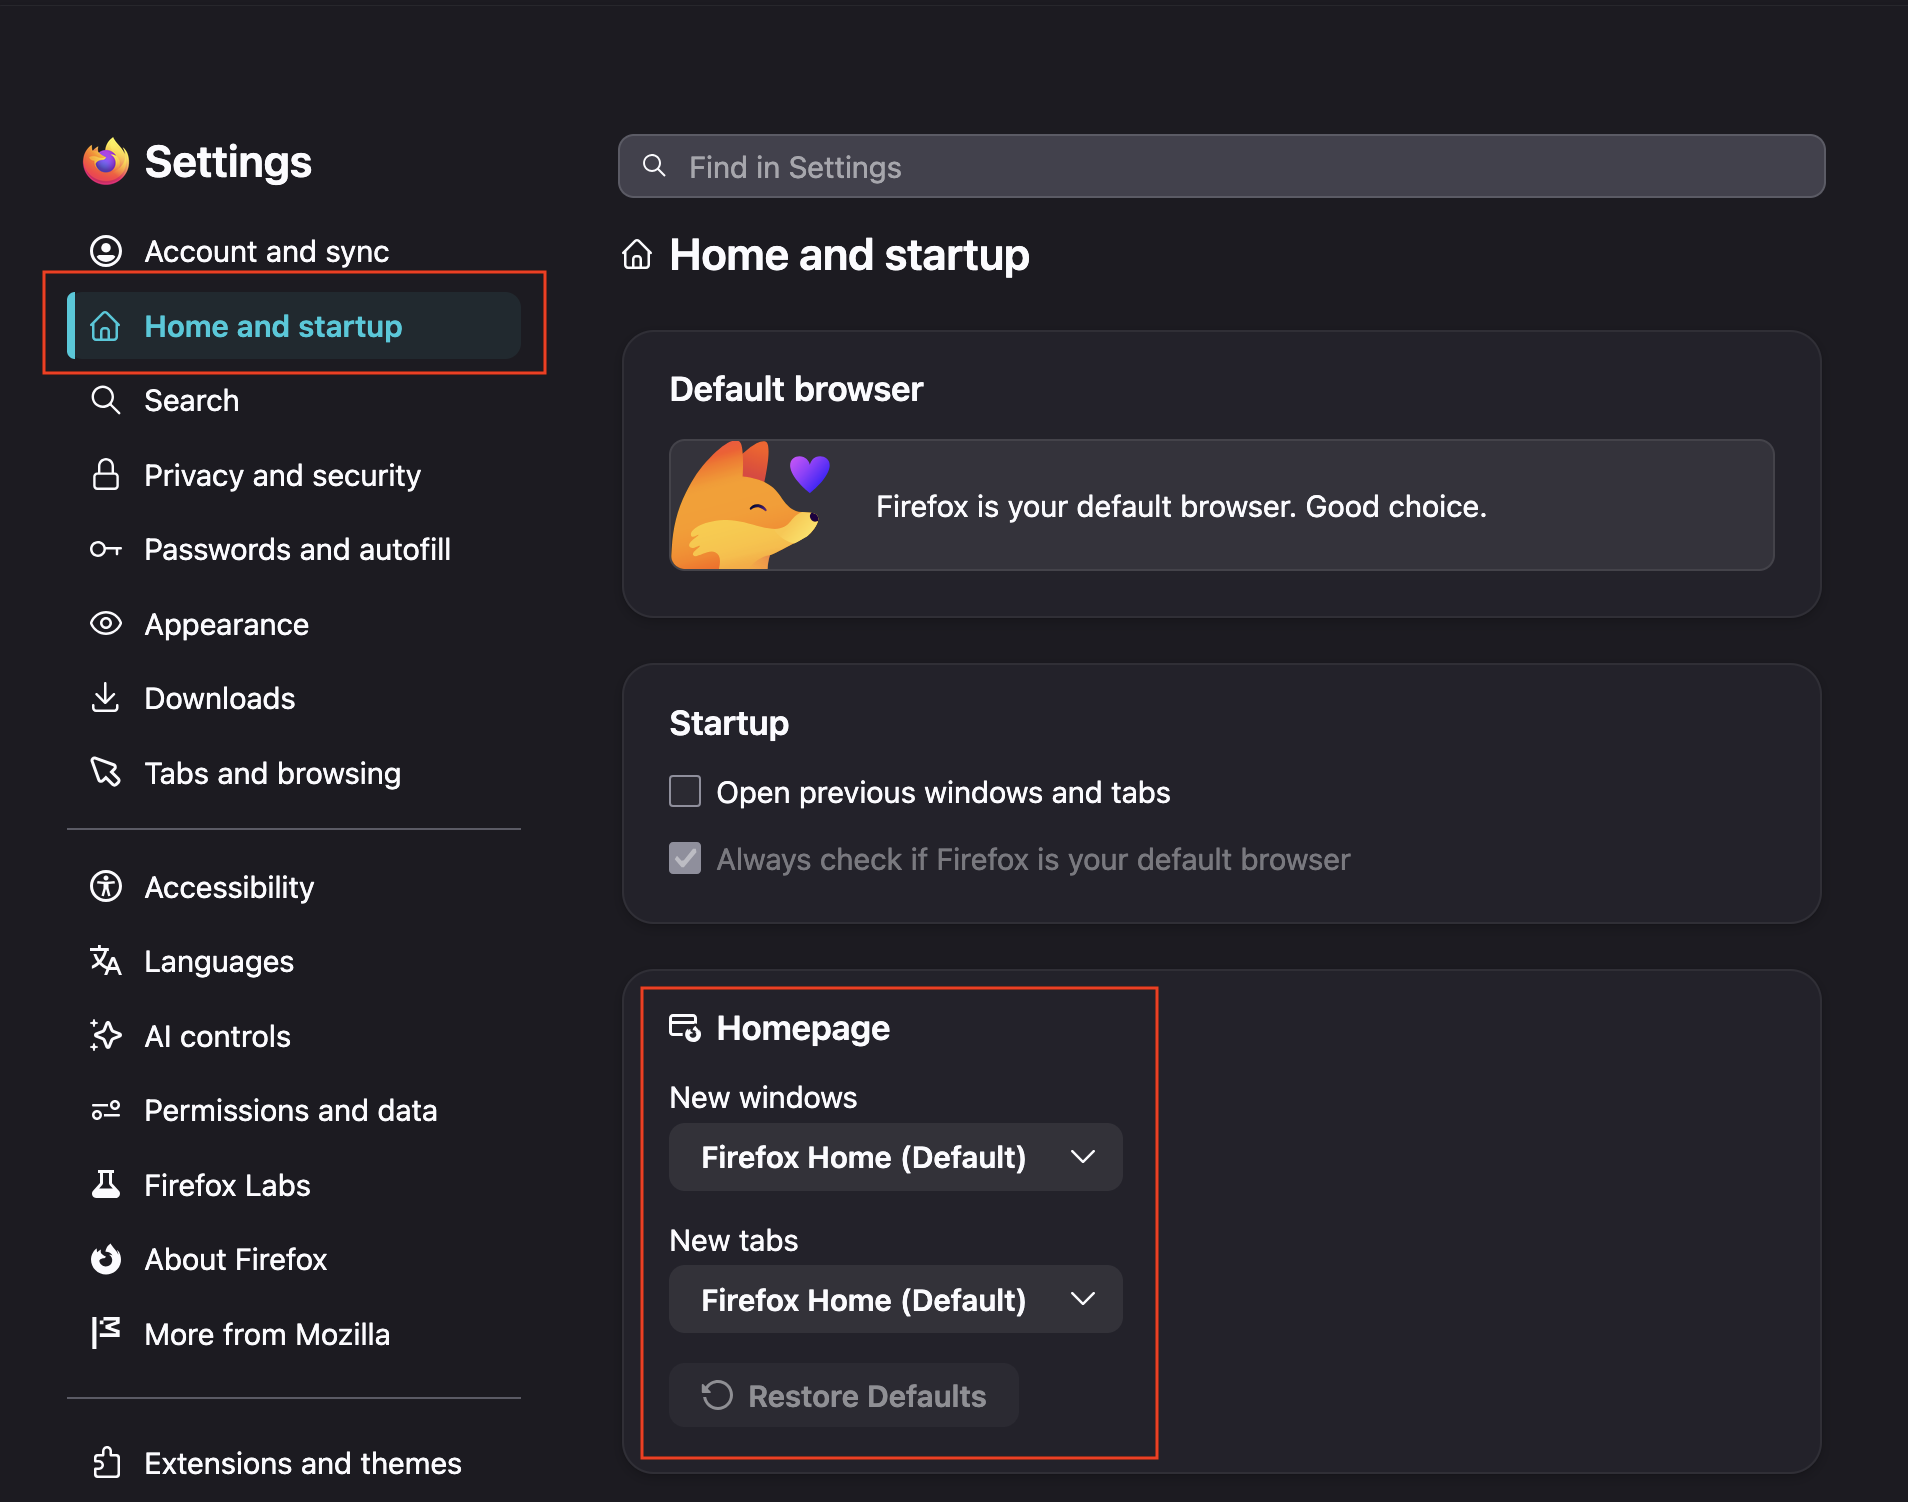The height and width of the screenshot is (1502, 1908).
Task: Click the Accessibility figure icon
Action: click(x=106, y=887)
